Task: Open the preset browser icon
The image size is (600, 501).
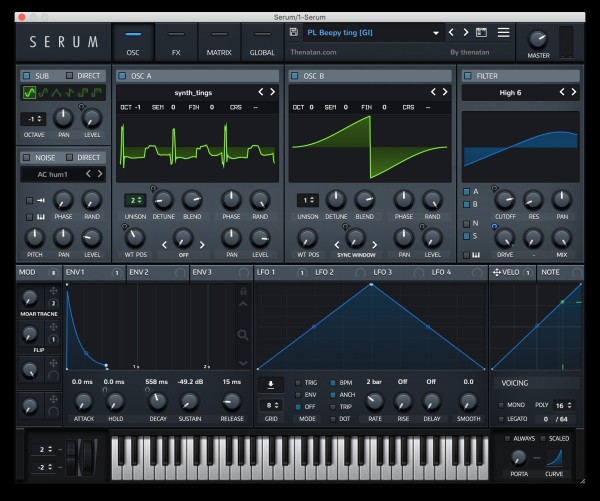Action: (481, 32)
